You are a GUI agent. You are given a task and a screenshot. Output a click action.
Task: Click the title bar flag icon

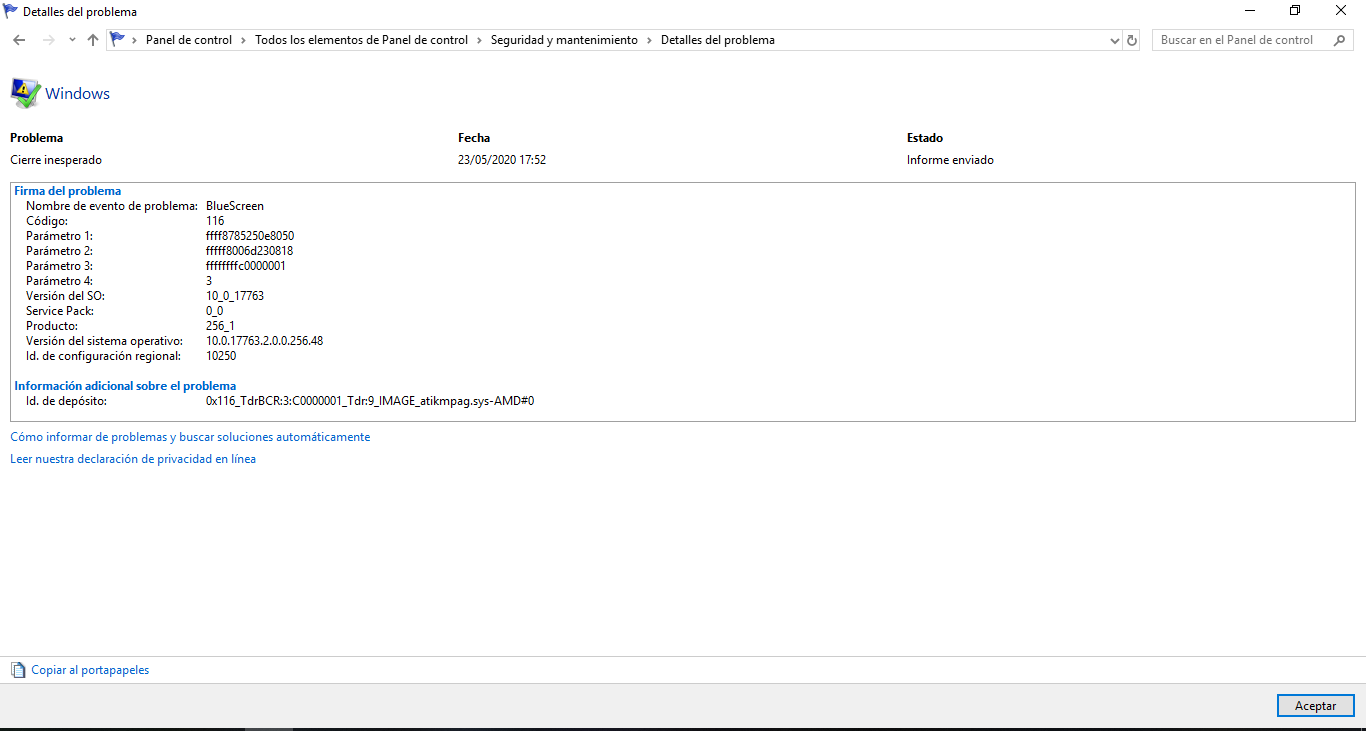[x=11, y=11]
